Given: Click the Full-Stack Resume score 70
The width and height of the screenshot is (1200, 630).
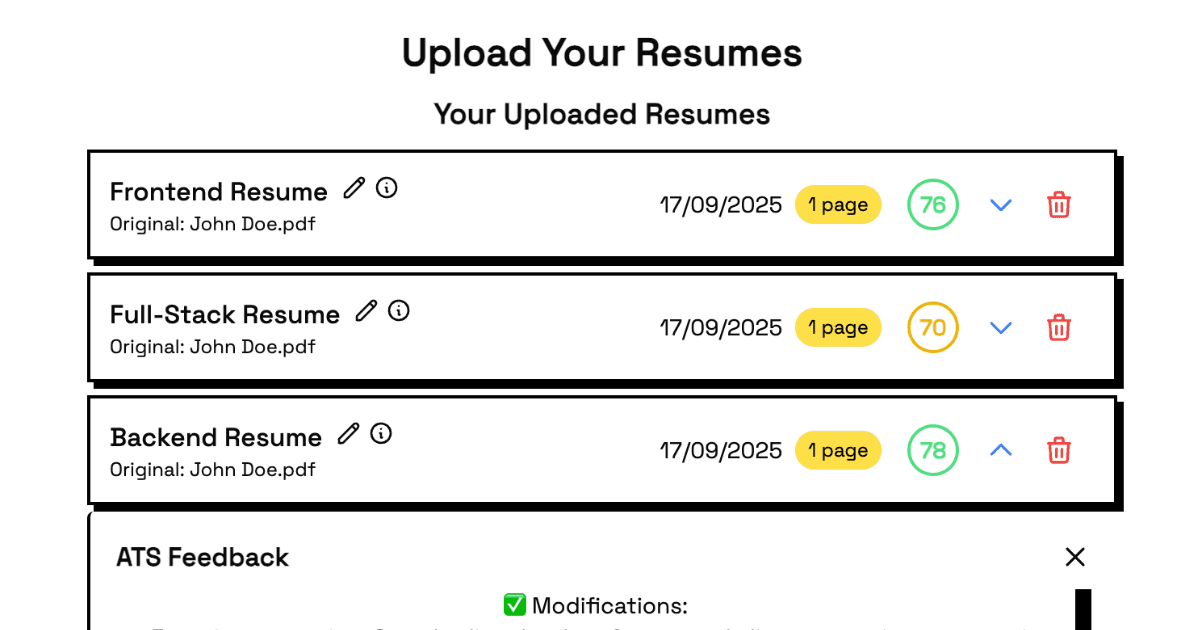Looking at the screenshot, I should pyautogui.click(x=933, y=328).
